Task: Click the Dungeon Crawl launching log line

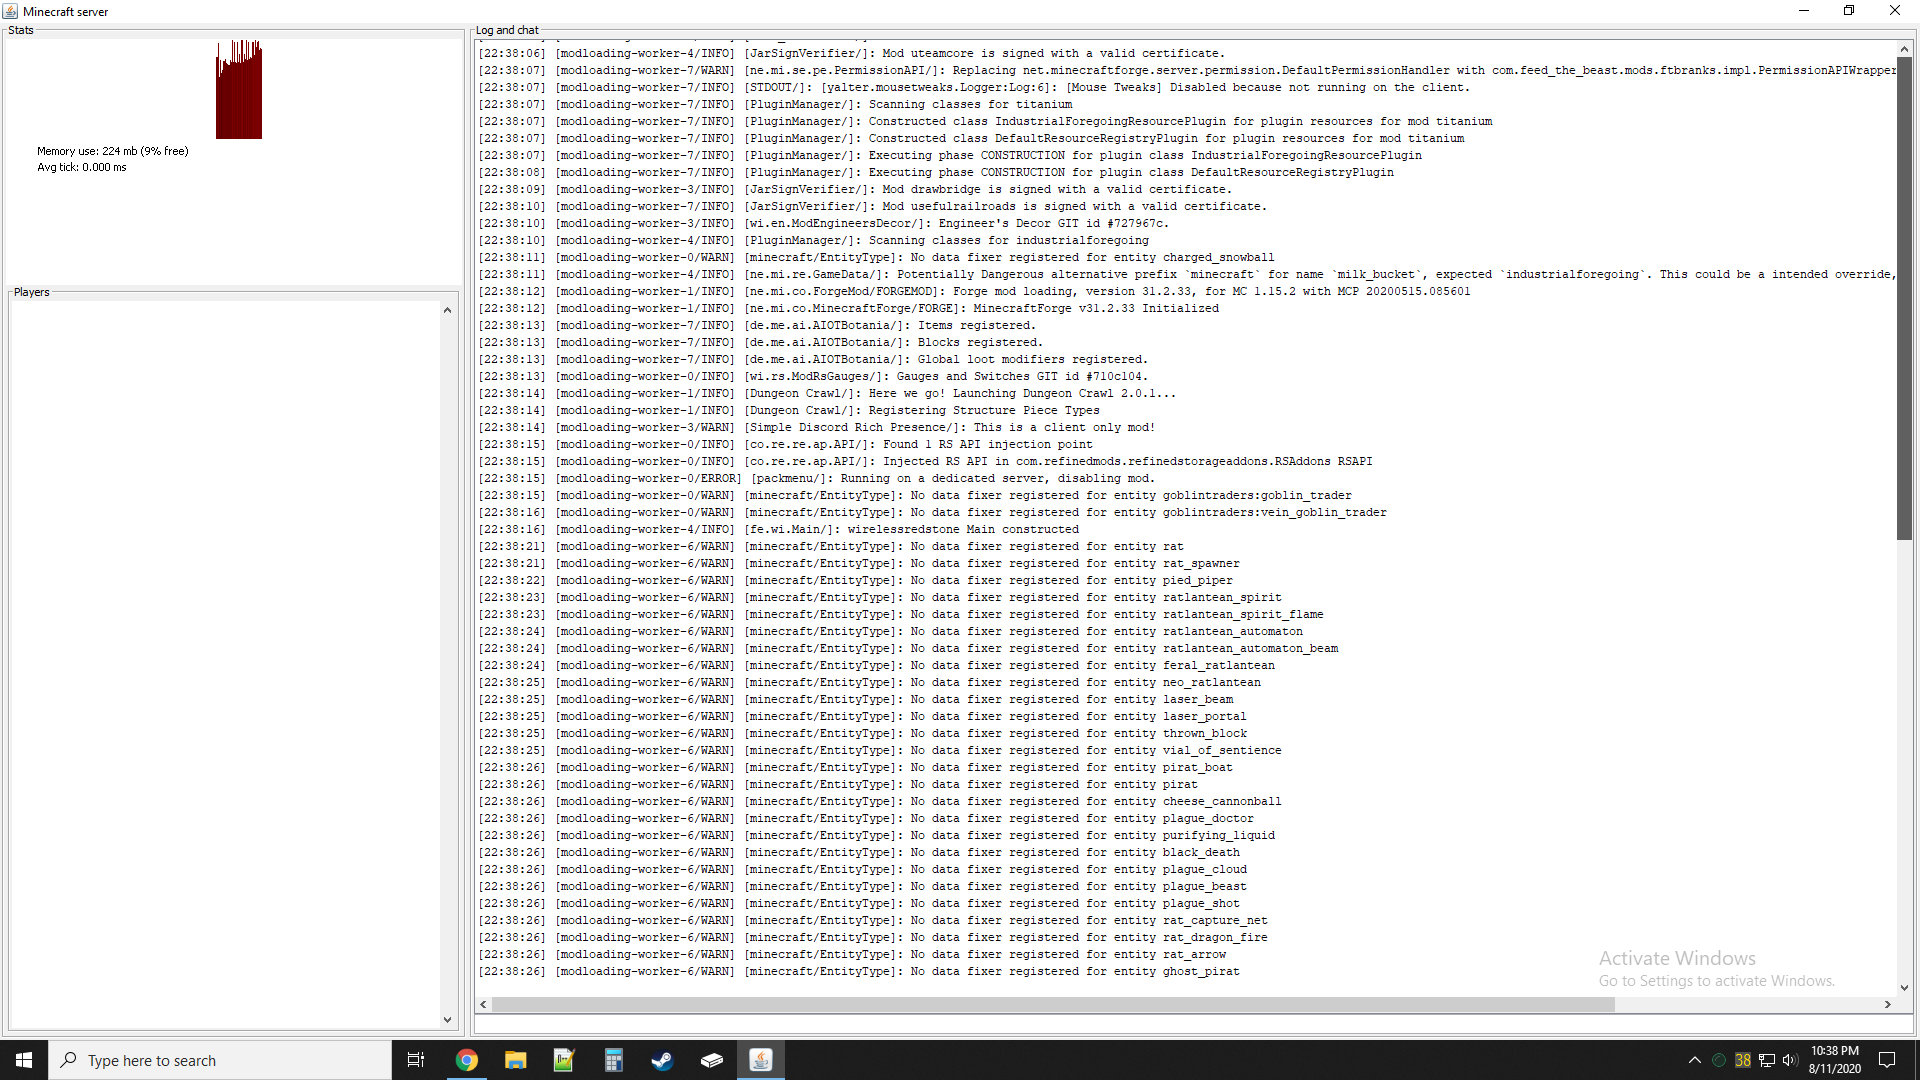Action: (827, 393)
